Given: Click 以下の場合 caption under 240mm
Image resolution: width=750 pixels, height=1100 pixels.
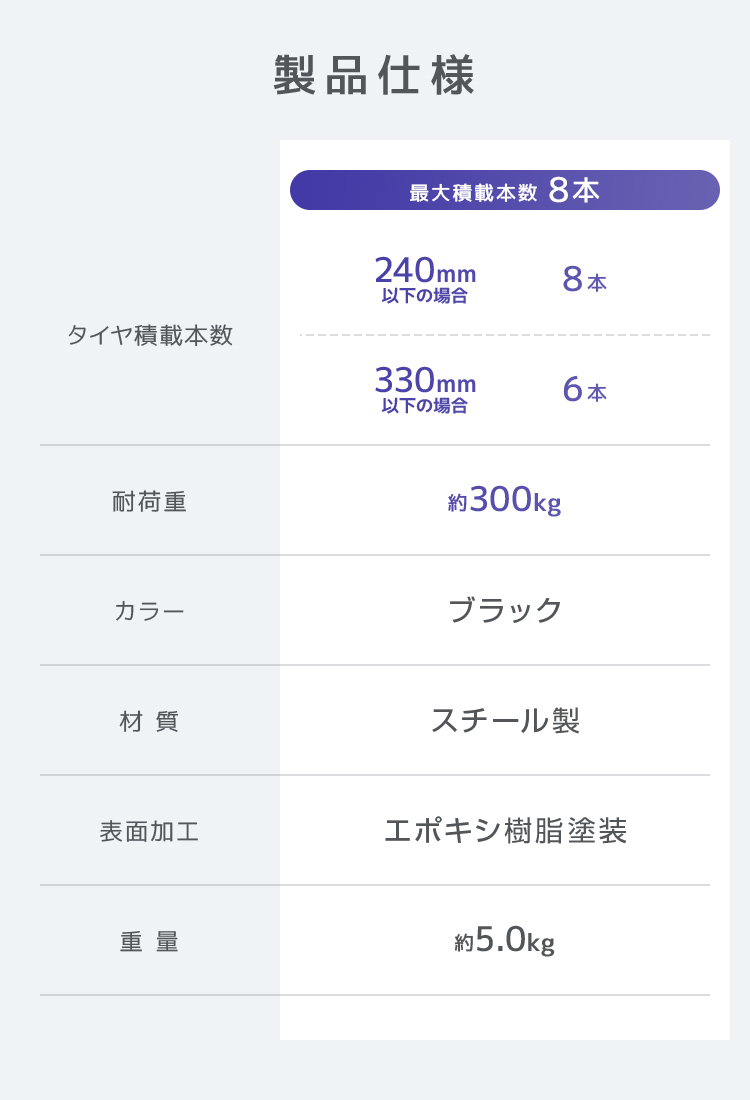Looking at the screenshot, I should [425, 296].
